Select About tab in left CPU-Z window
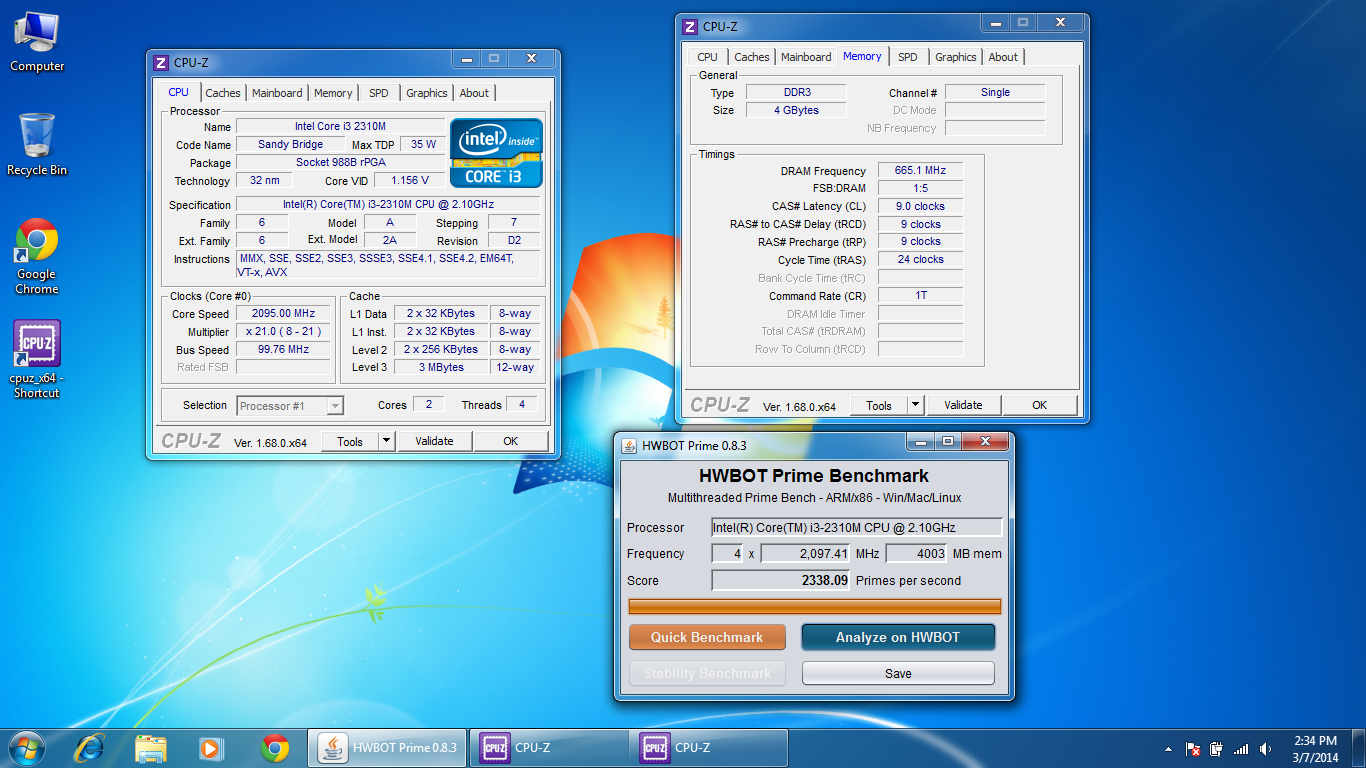 (x=474, y=93)
